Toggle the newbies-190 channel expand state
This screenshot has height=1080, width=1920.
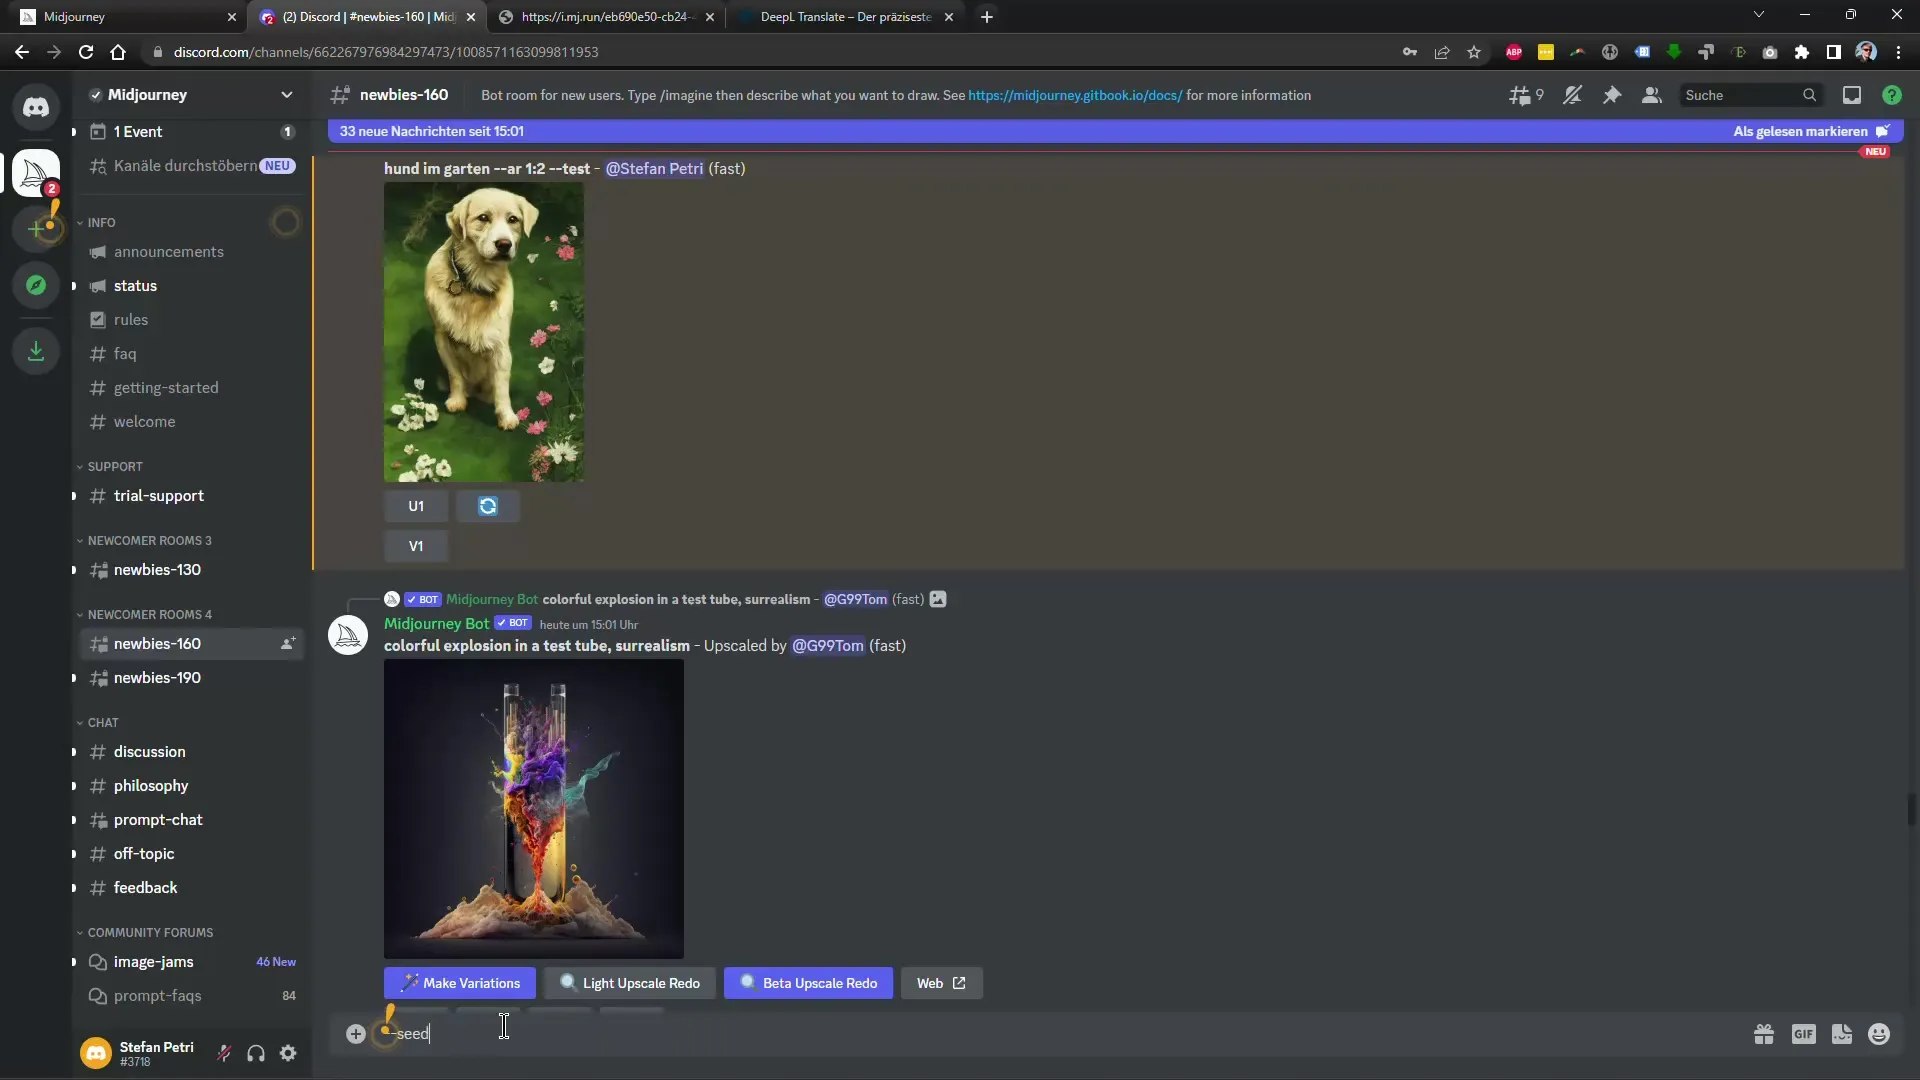tap(74, 676)
